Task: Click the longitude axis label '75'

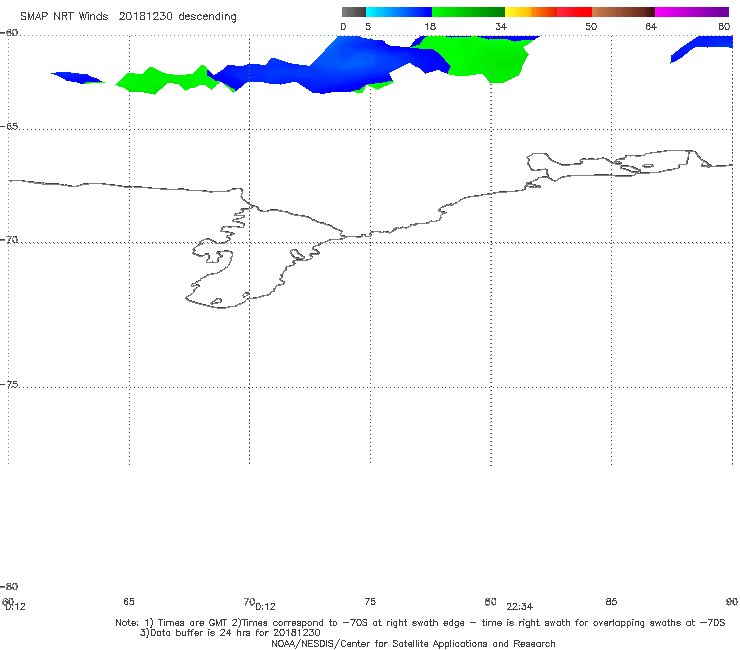Action: 370,601
